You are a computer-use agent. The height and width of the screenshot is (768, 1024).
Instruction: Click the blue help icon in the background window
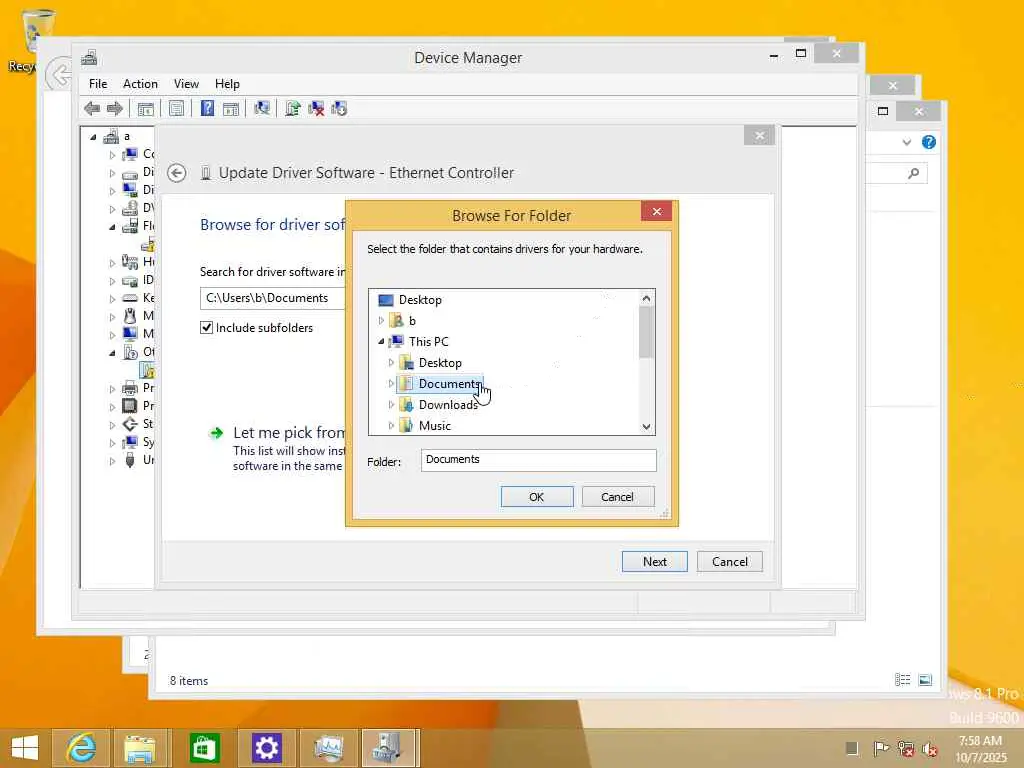pos(929,142)
